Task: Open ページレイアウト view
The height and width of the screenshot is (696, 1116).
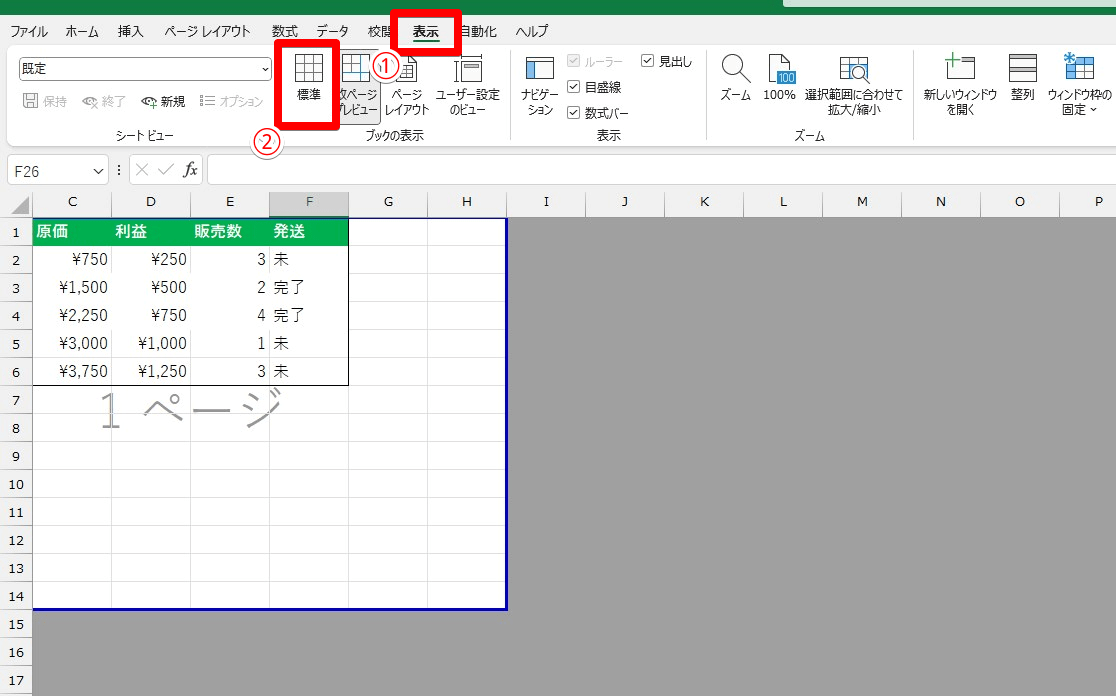Action: [407, 88]
